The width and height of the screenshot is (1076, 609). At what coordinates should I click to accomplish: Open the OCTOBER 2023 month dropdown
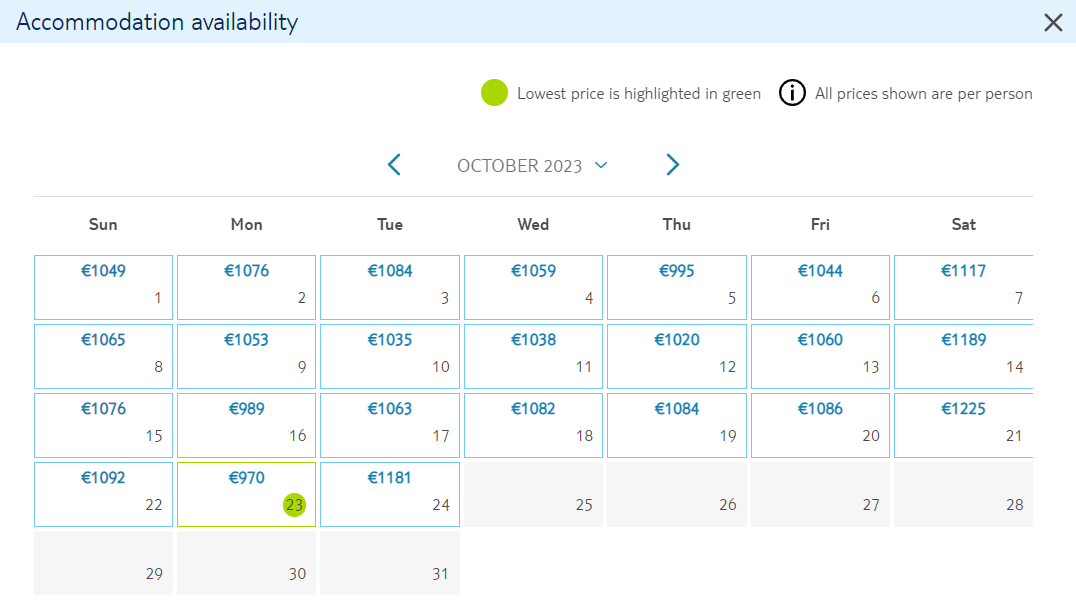533,165
